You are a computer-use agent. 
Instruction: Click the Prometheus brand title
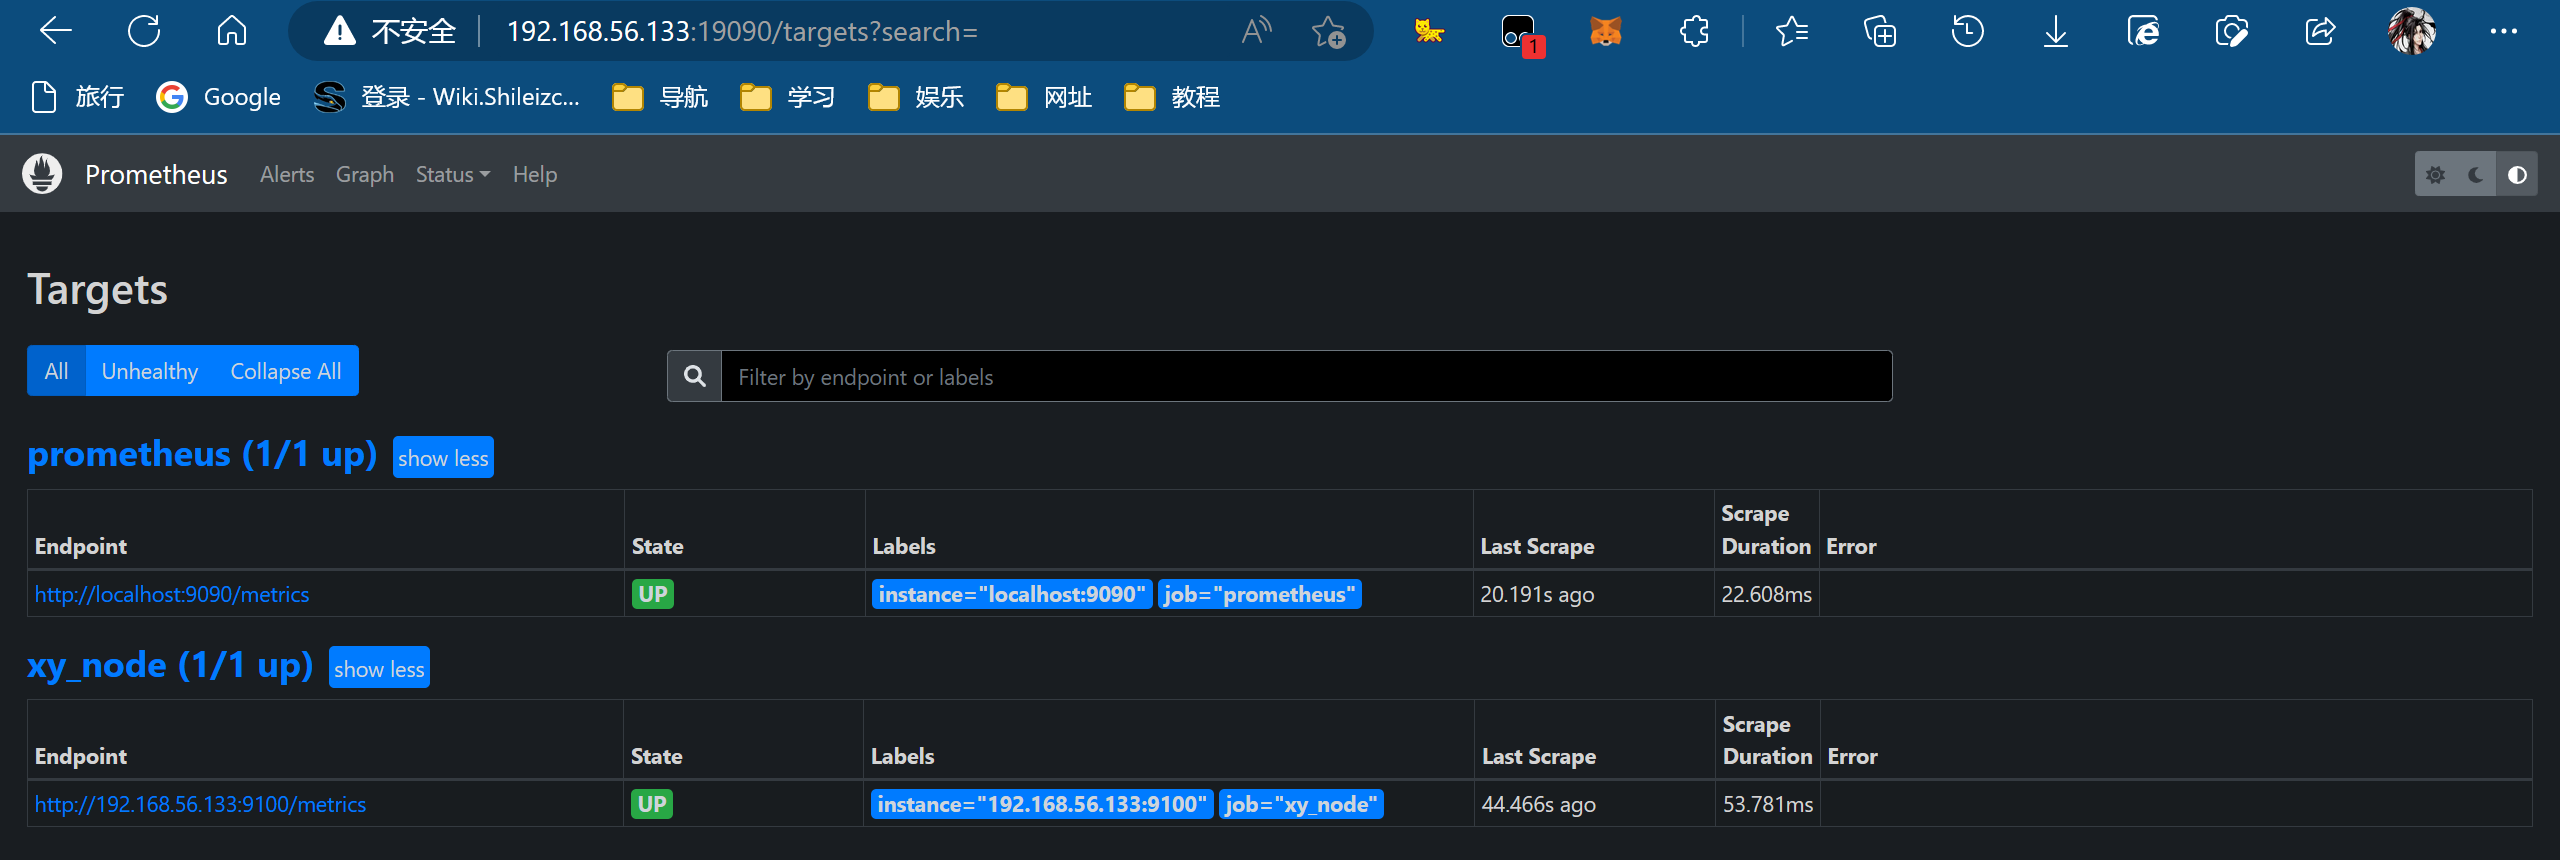pyautogui.click(x=156, y=174)
